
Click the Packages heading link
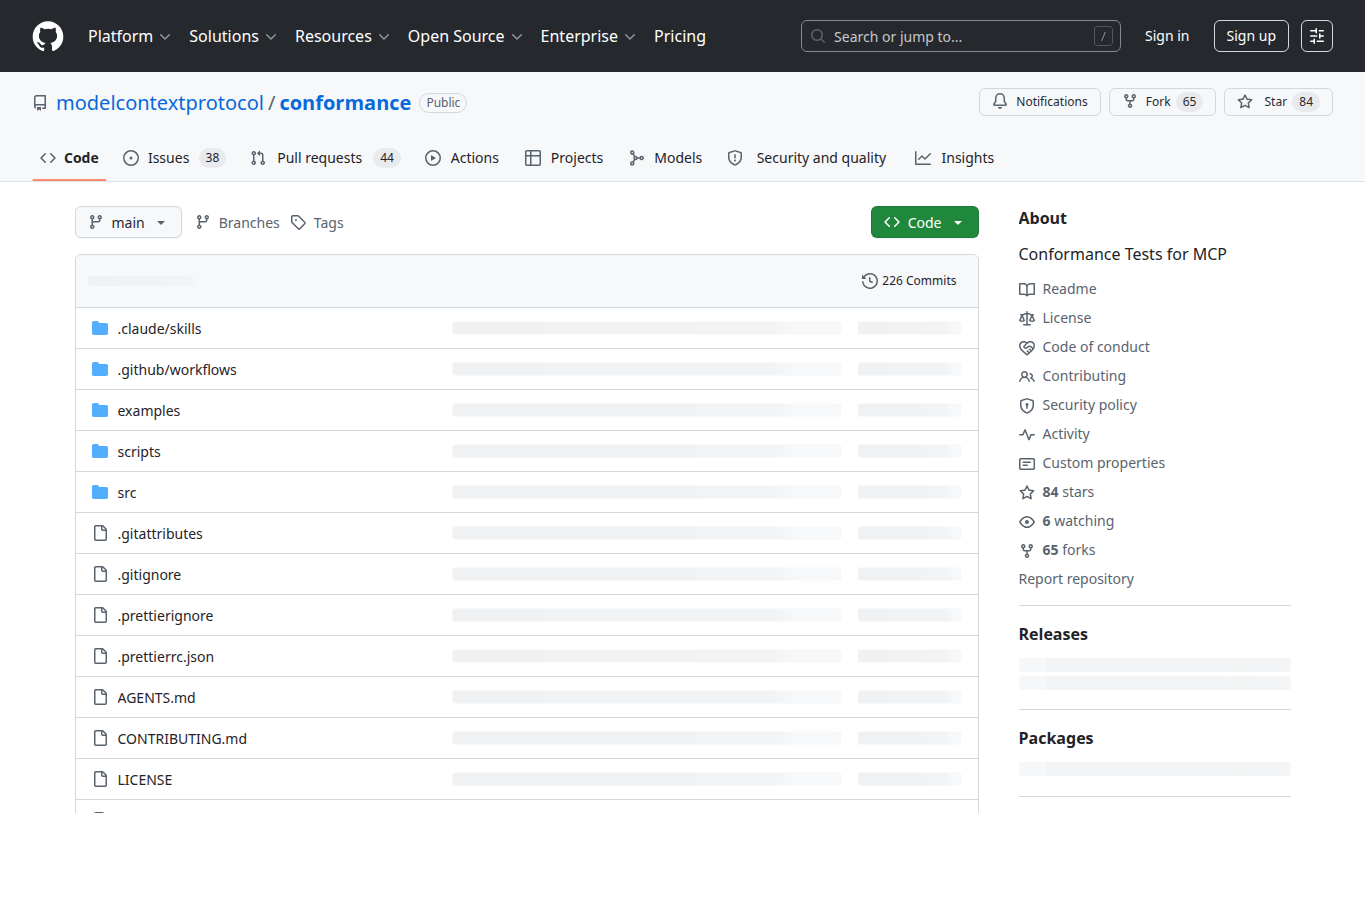tap(1056, 738)
